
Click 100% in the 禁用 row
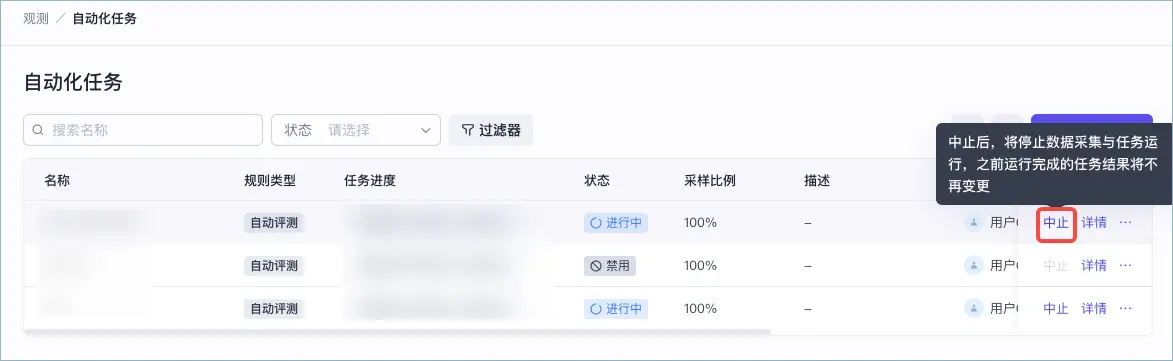[700, 265]
